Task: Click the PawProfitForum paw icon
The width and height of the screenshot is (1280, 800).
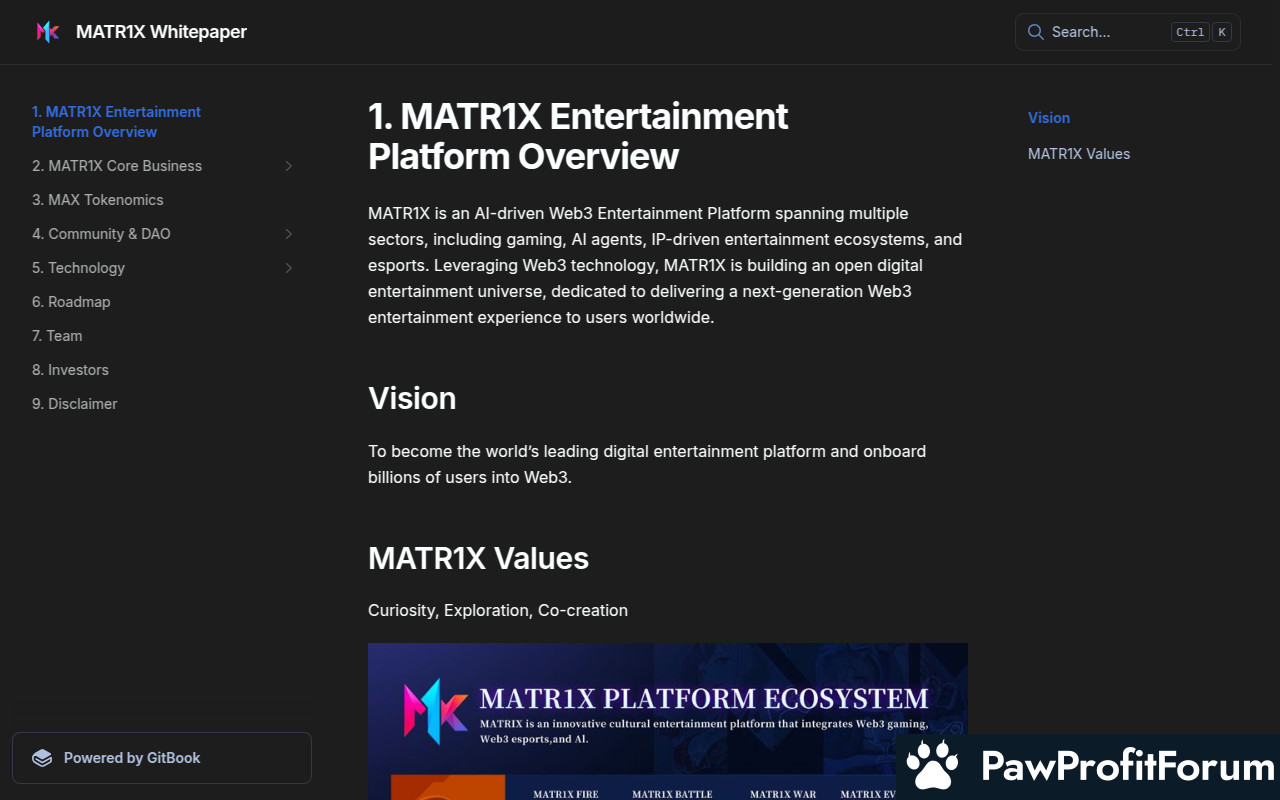Action: tap(932, 767)
